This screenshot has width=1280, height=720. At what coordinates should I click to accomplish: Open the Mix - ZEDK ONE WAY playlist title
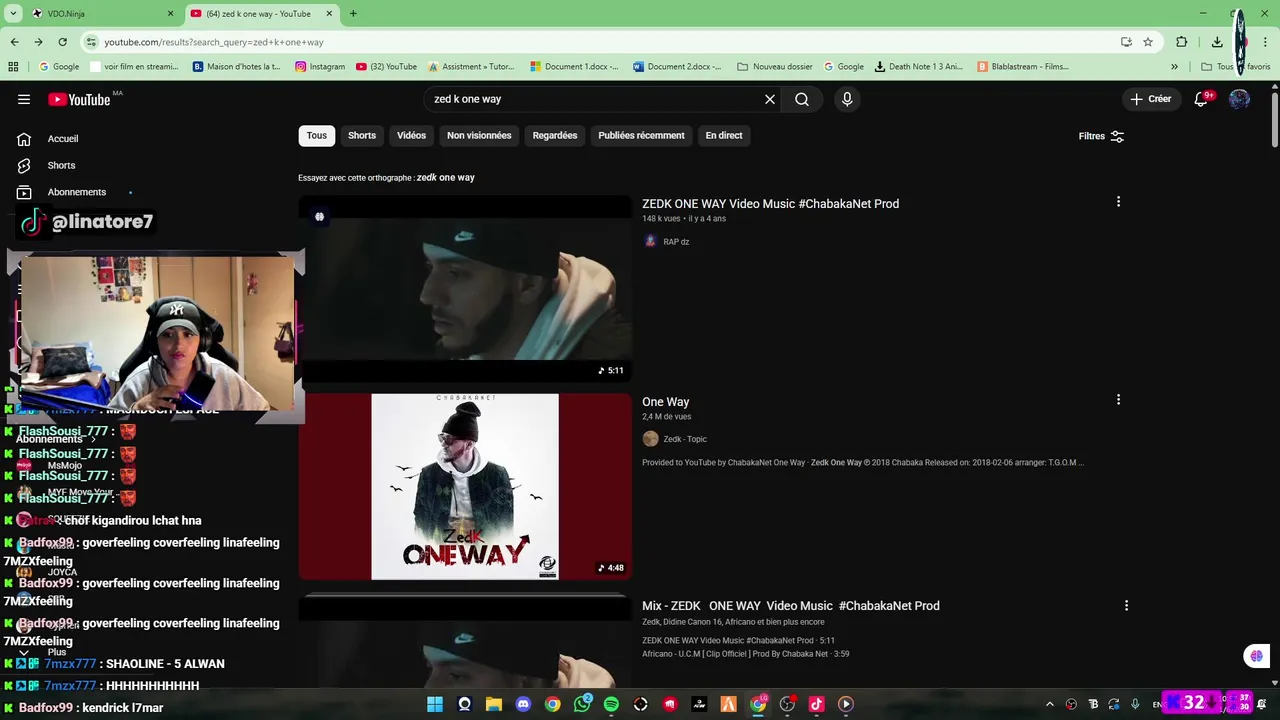[x=790, y=606]
